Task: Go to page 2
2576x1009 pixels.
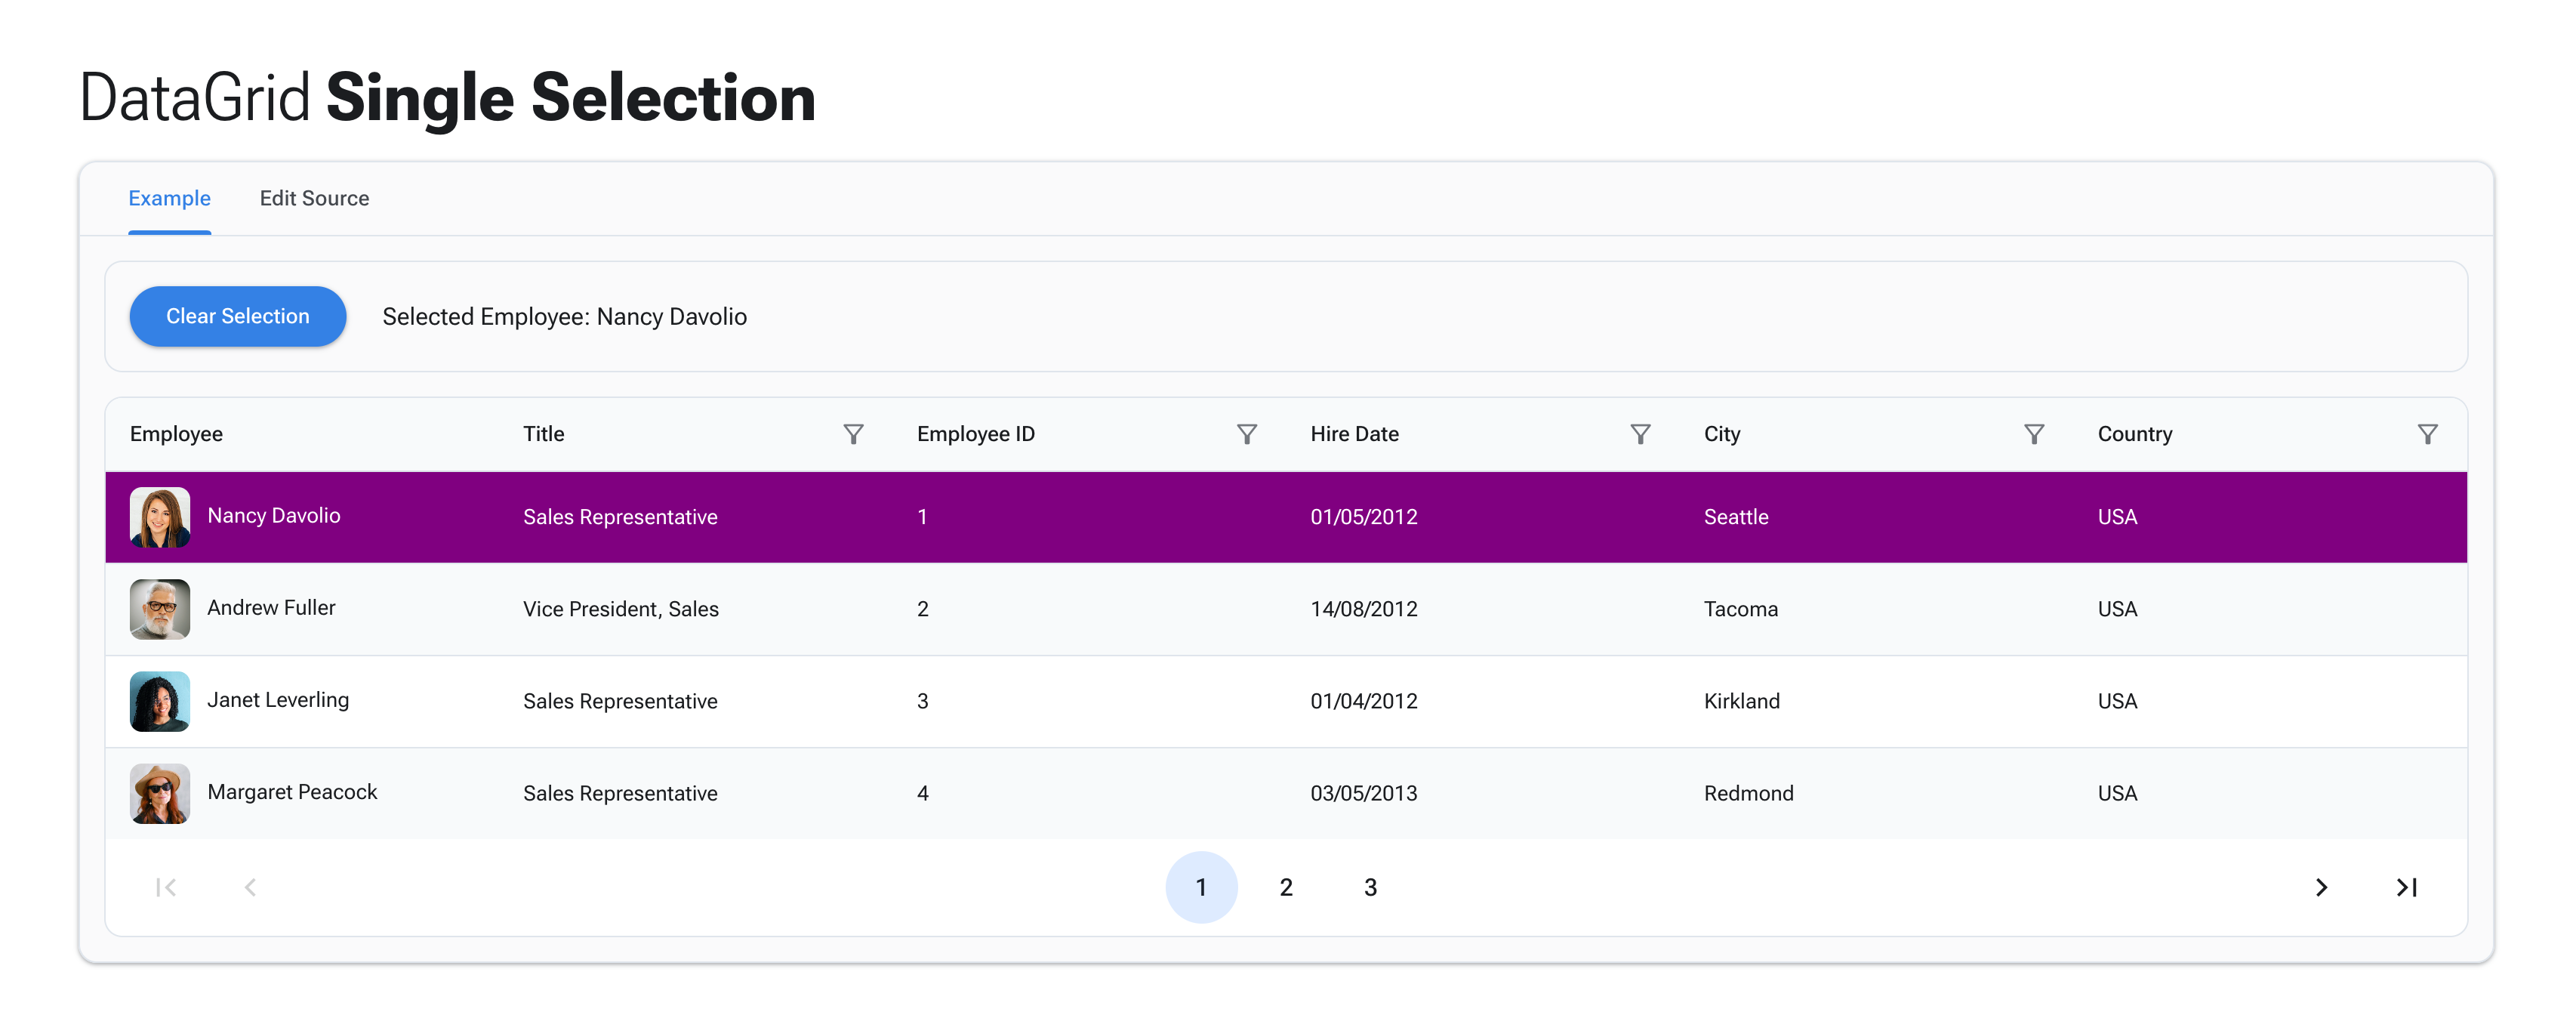Action: [x=1286, y=887]
